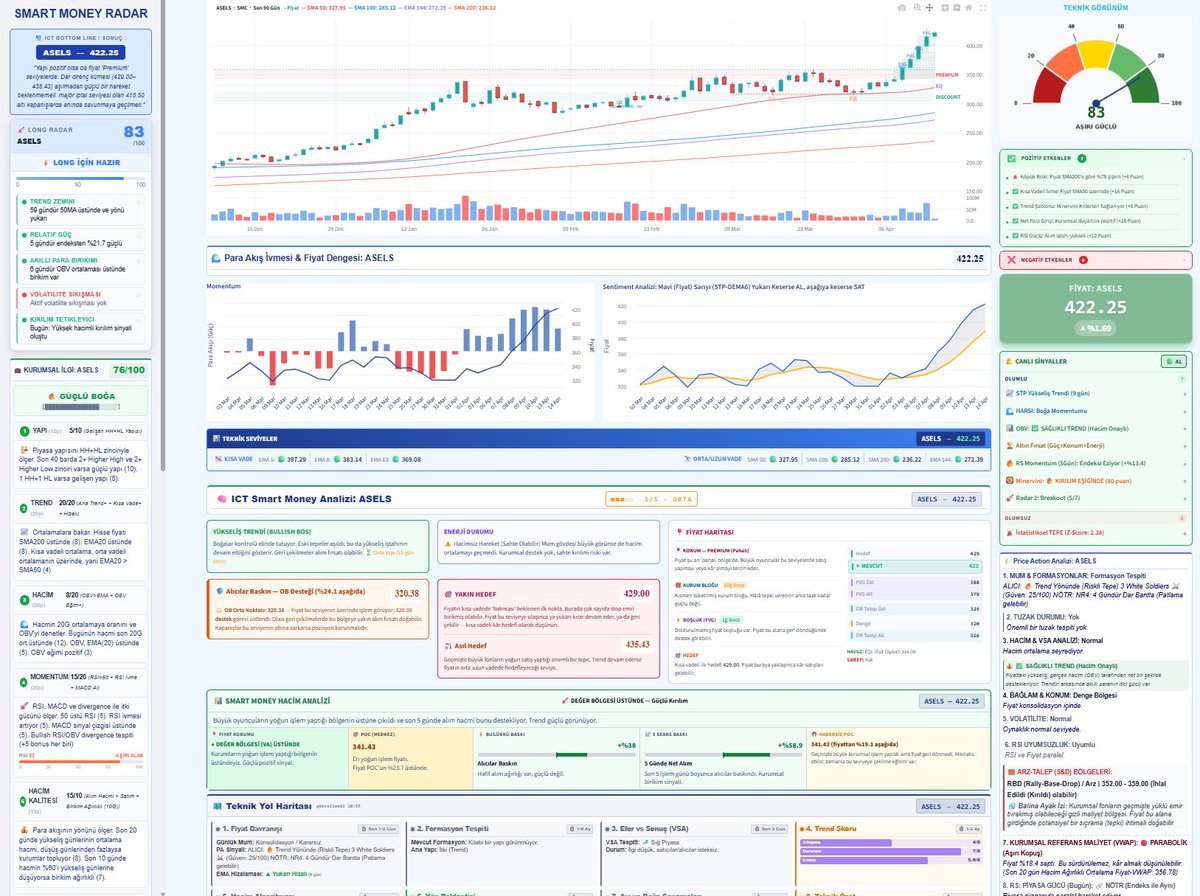
Task: Click the ICT Smart Money brain icon
Action: 222,498
